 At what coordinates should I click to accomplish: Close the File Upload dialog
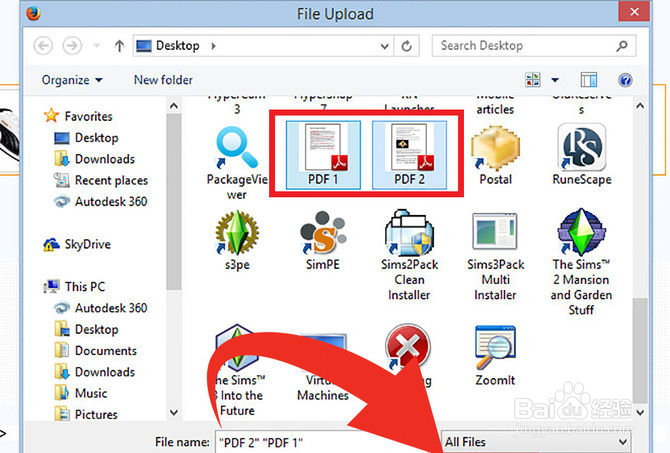634,12
